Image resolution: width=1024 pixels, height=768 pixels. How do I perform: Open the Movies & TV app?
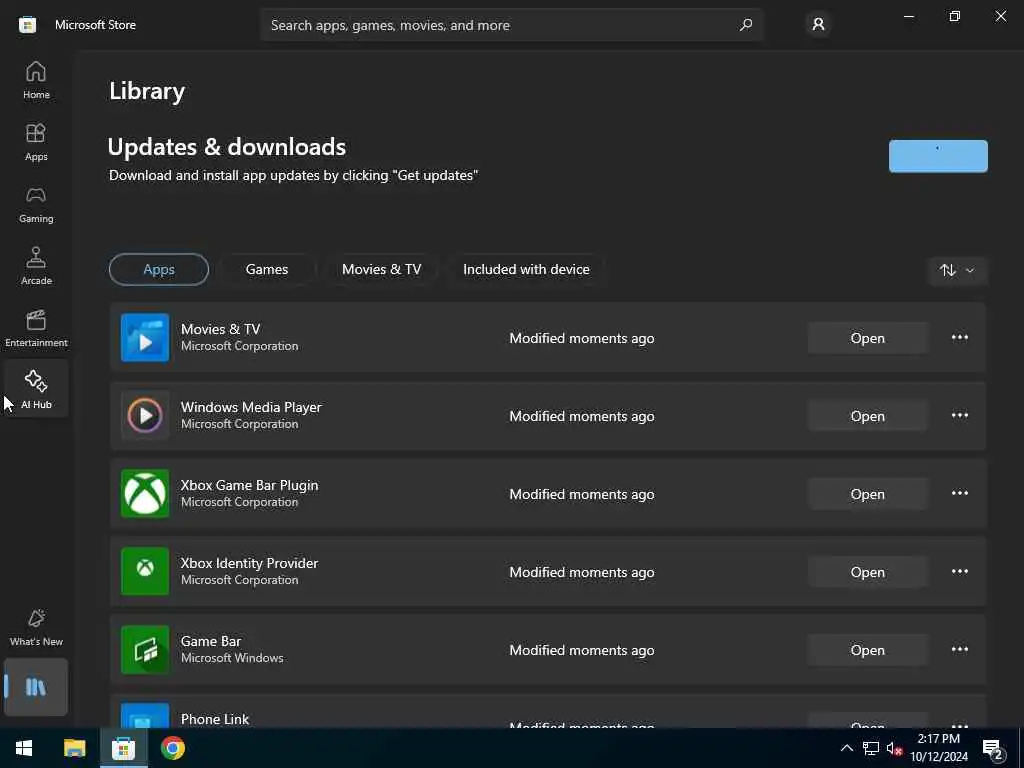tap(867, 338)
